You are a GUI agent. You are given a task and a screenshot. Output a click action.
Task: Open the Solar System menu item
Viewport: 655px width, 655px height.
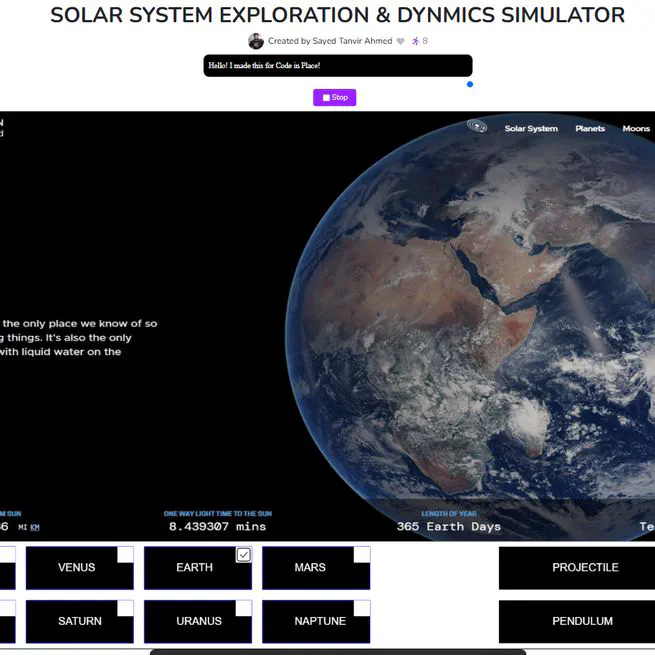pyautogui.click(x=531, y=129)
